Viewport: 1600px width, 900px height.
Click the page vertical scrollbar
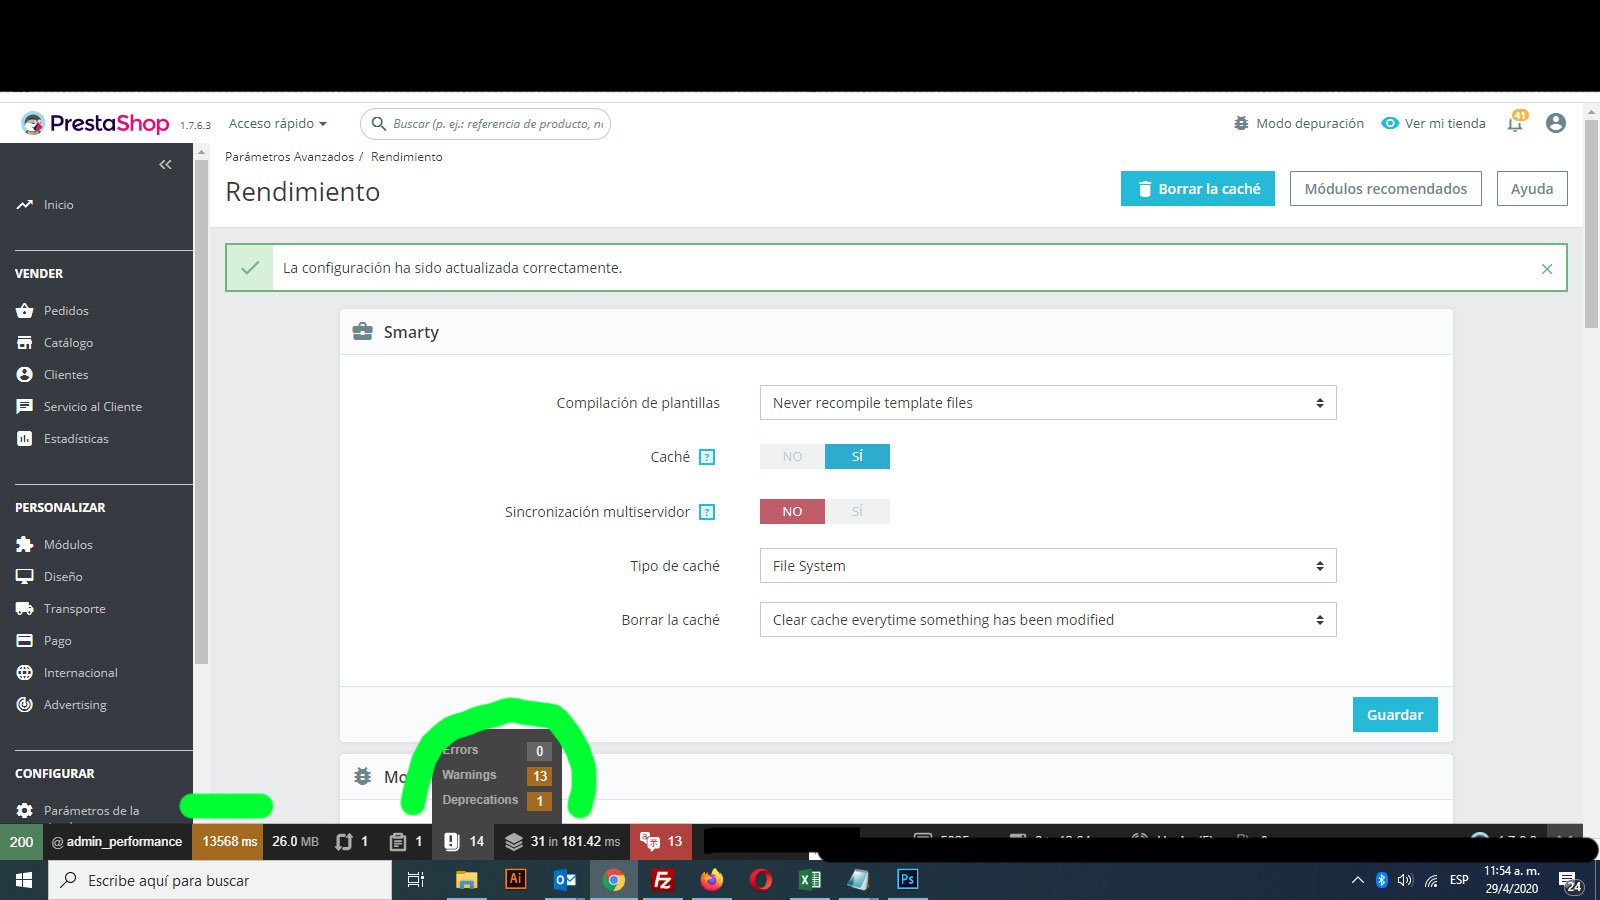1591,225
